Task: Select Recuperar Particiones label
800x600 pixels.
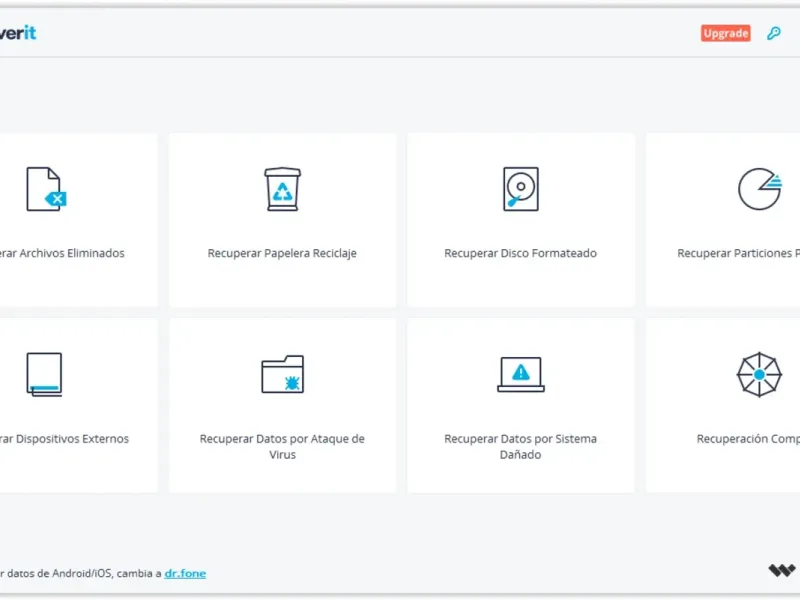Action: click(x=738, y=253)
